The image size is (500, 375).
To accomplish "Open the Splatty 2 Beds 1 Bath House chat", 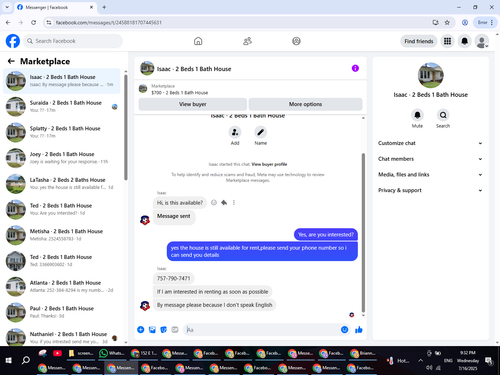I will pos(62,132).
